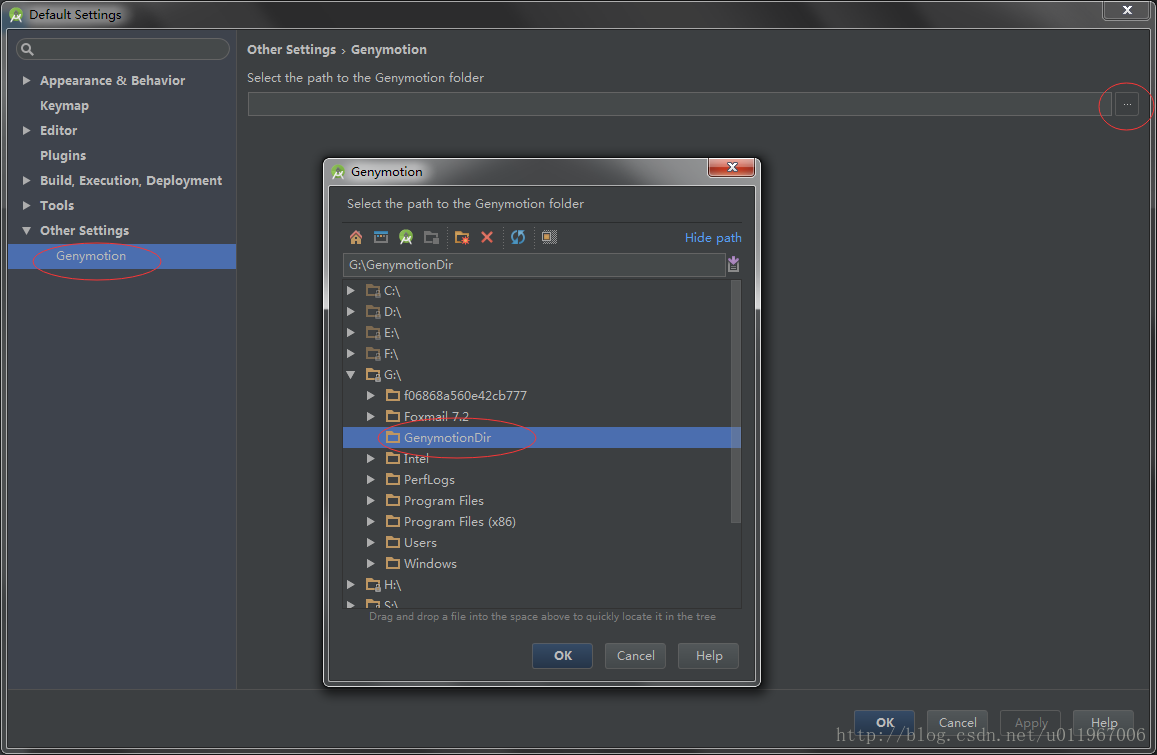Close the Default Settings window
This screenshot has height=755, width=1157.
click(x=1127, y=10)
